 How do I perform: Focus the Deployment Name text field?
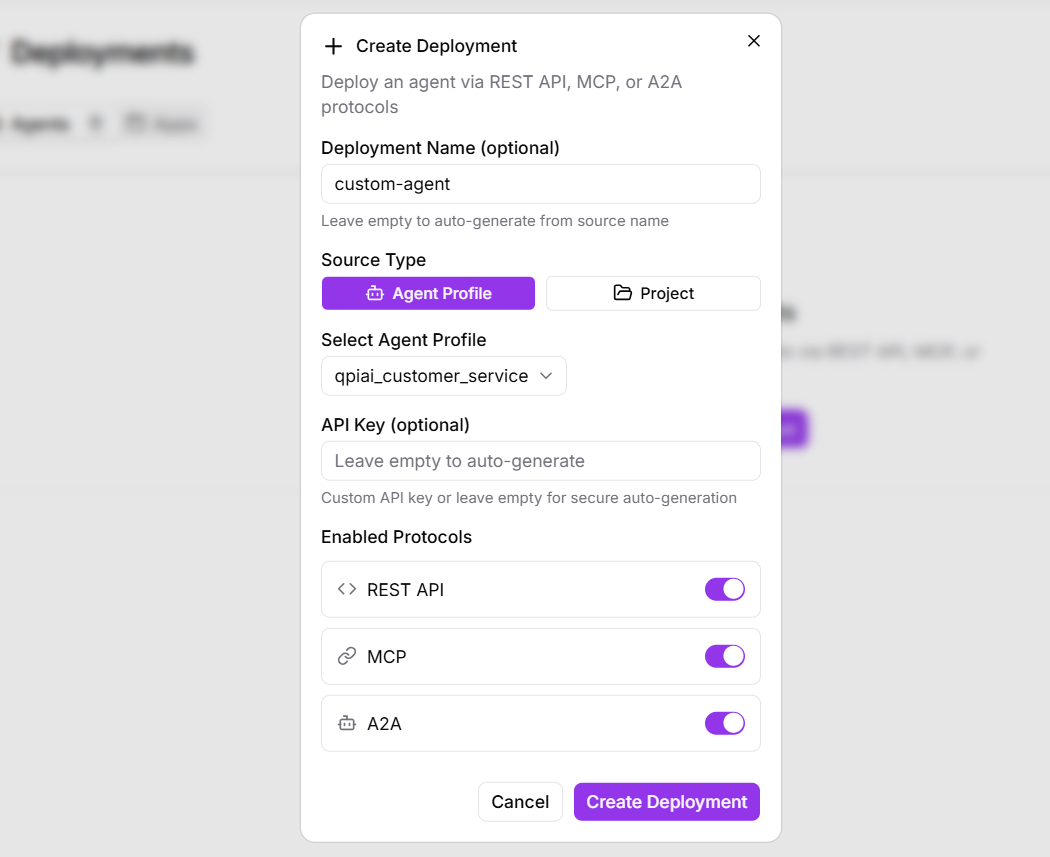pos(540,184)
